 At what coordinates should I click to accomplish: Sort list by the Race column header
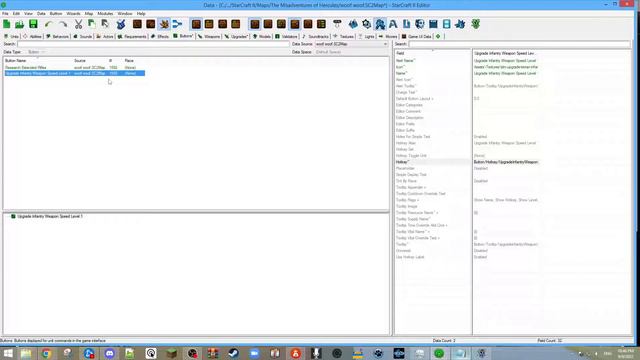coord(129,60)
